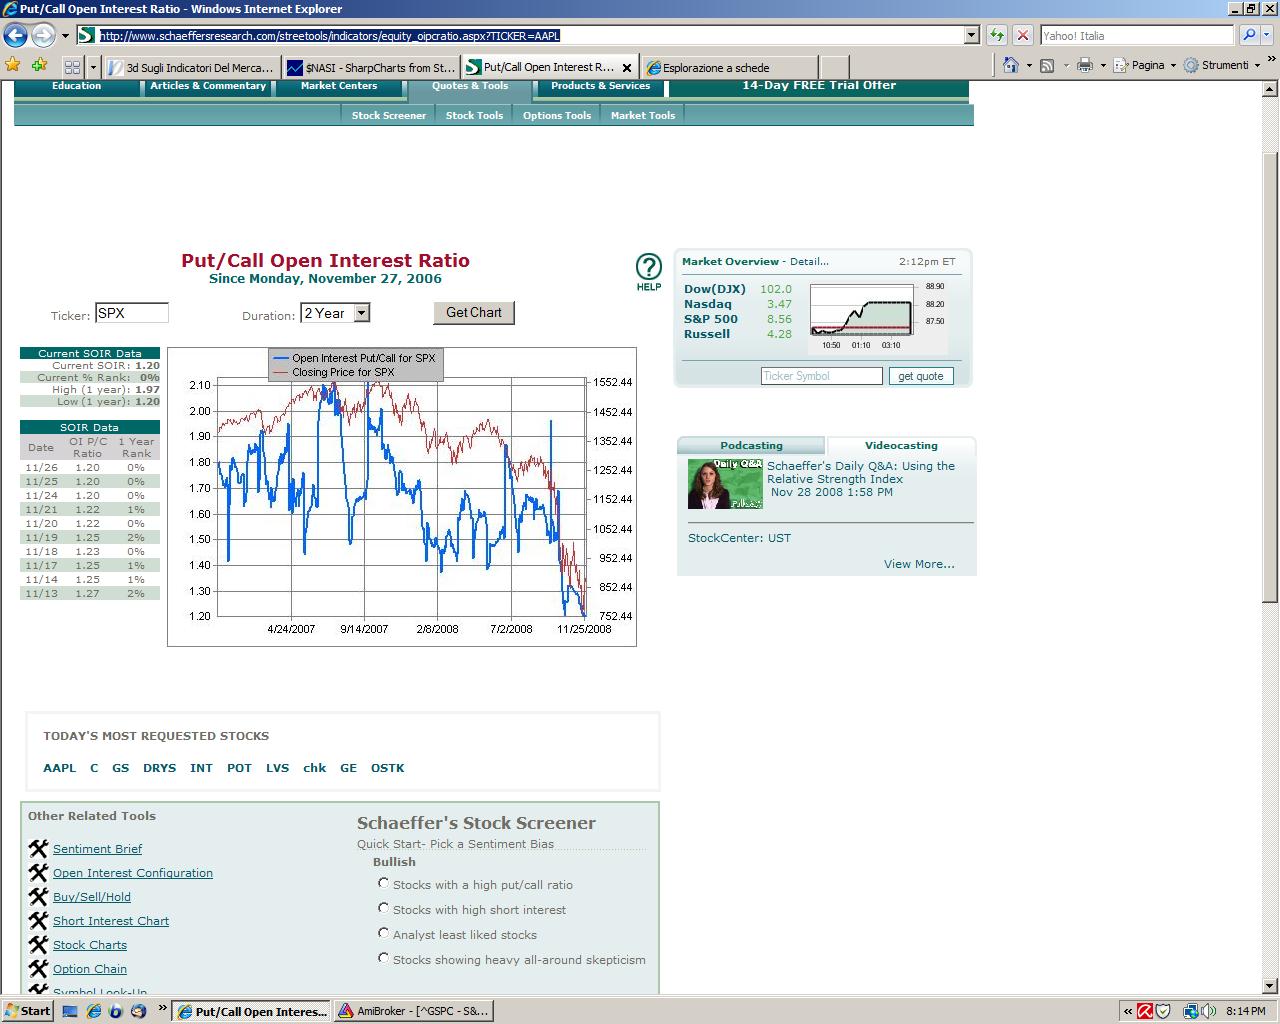
Task: Click the tools icon beside Short Interest Chart
Action: (x=38, y=920)
